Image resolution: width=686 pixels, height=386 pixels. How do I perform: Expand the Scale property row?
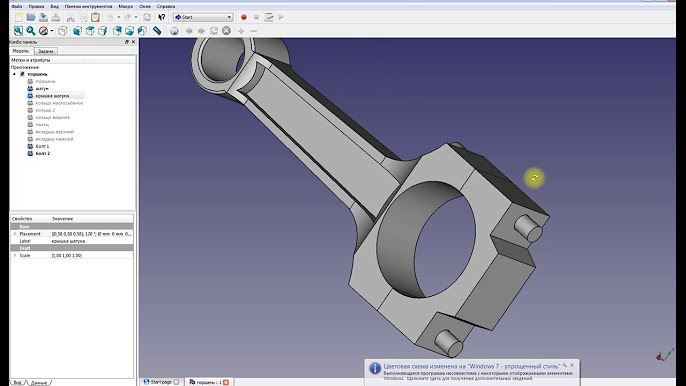[x=14, y=255]
